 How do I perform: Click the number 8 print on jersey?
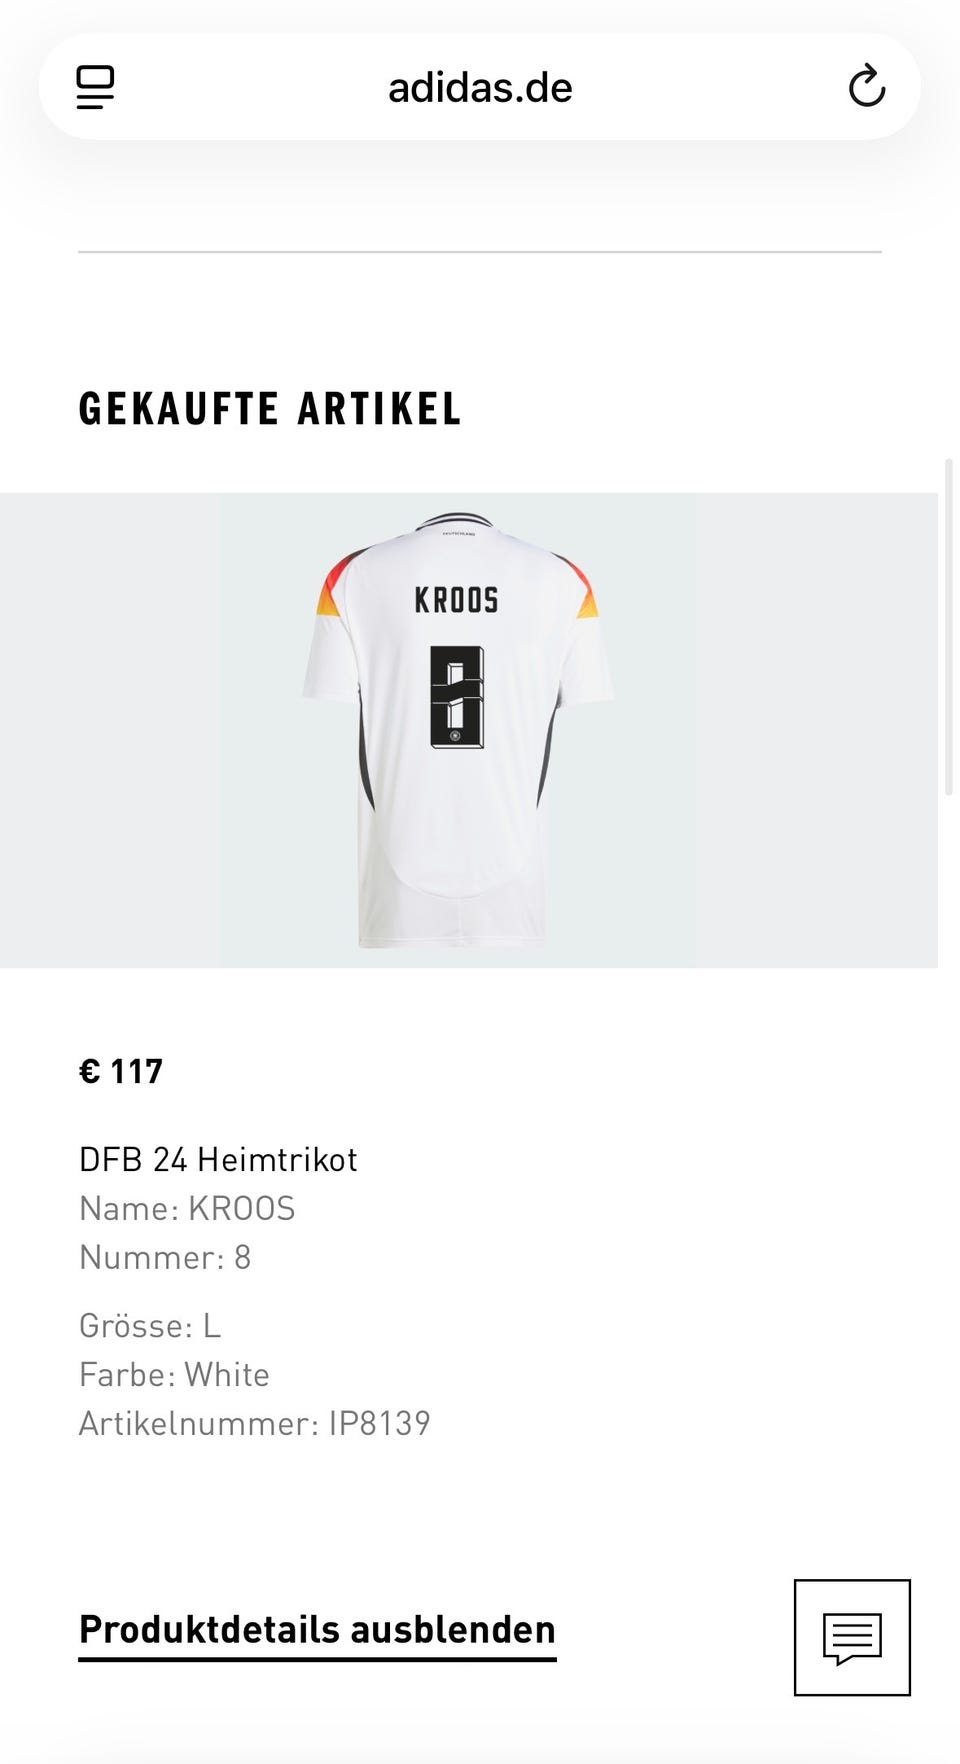[x=457, y=697]
